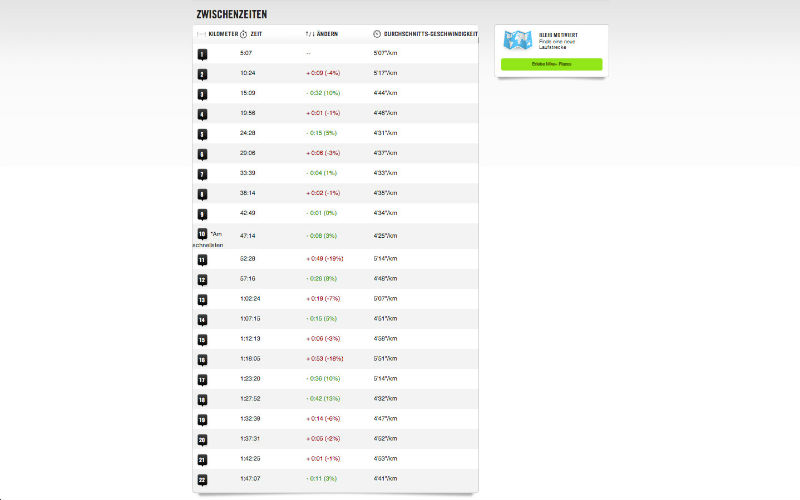The height and width of the screenshot is (500, 800).
Task: Click the 5:07 time in row 1
Action: 246,53
